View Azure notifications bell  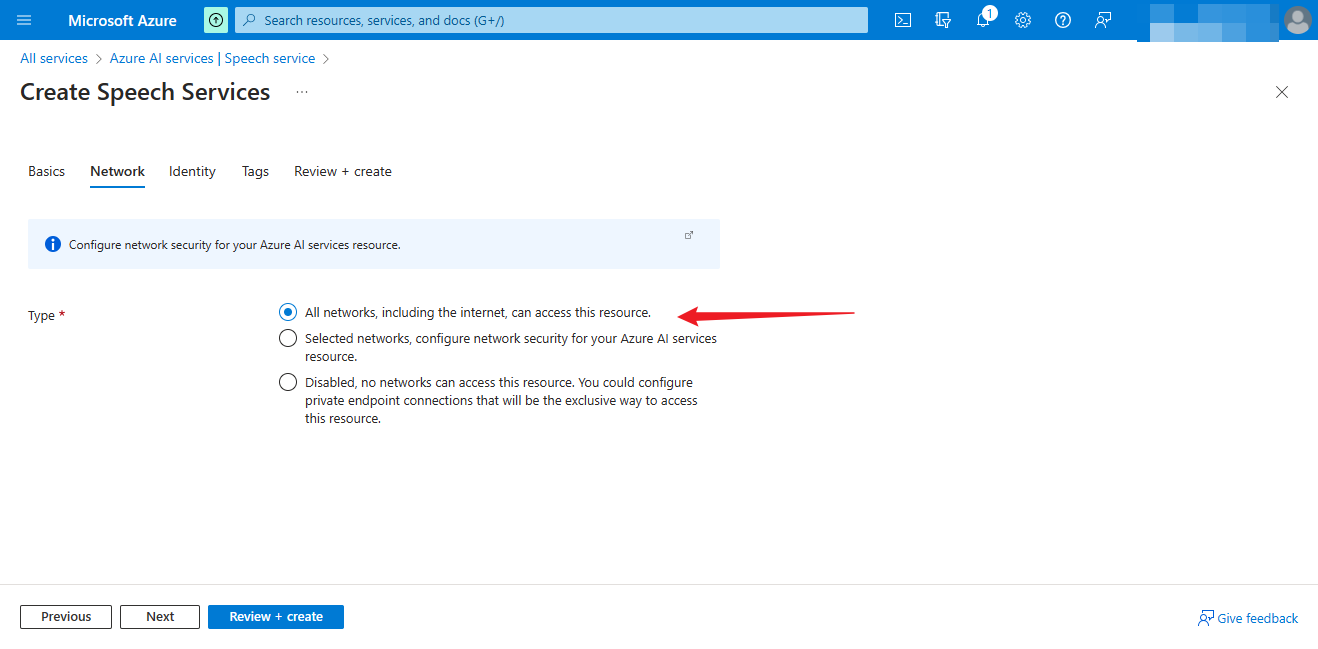tap(983, 20)
